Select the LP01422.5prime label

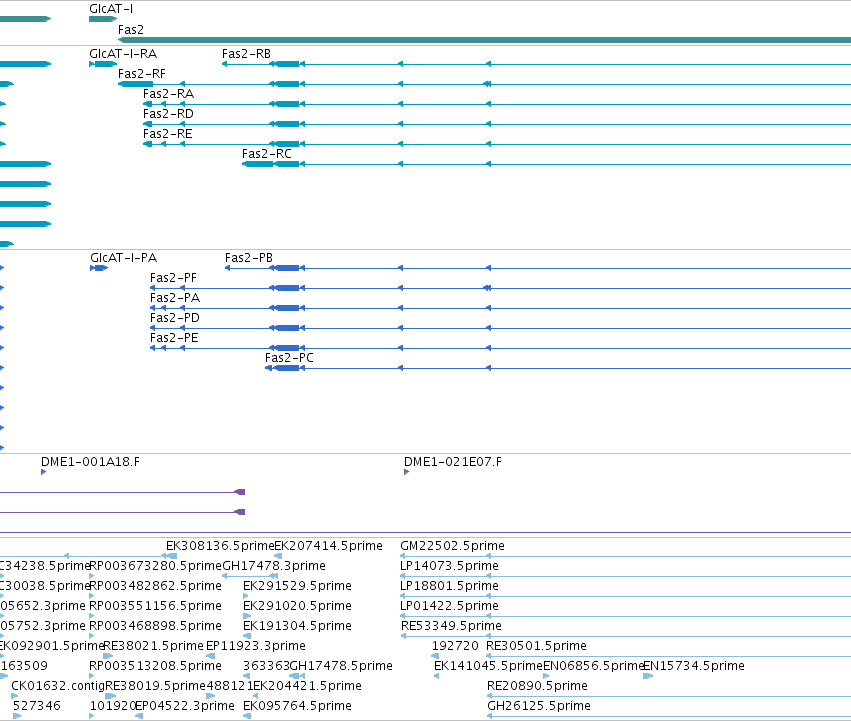(x=449, y=606)
